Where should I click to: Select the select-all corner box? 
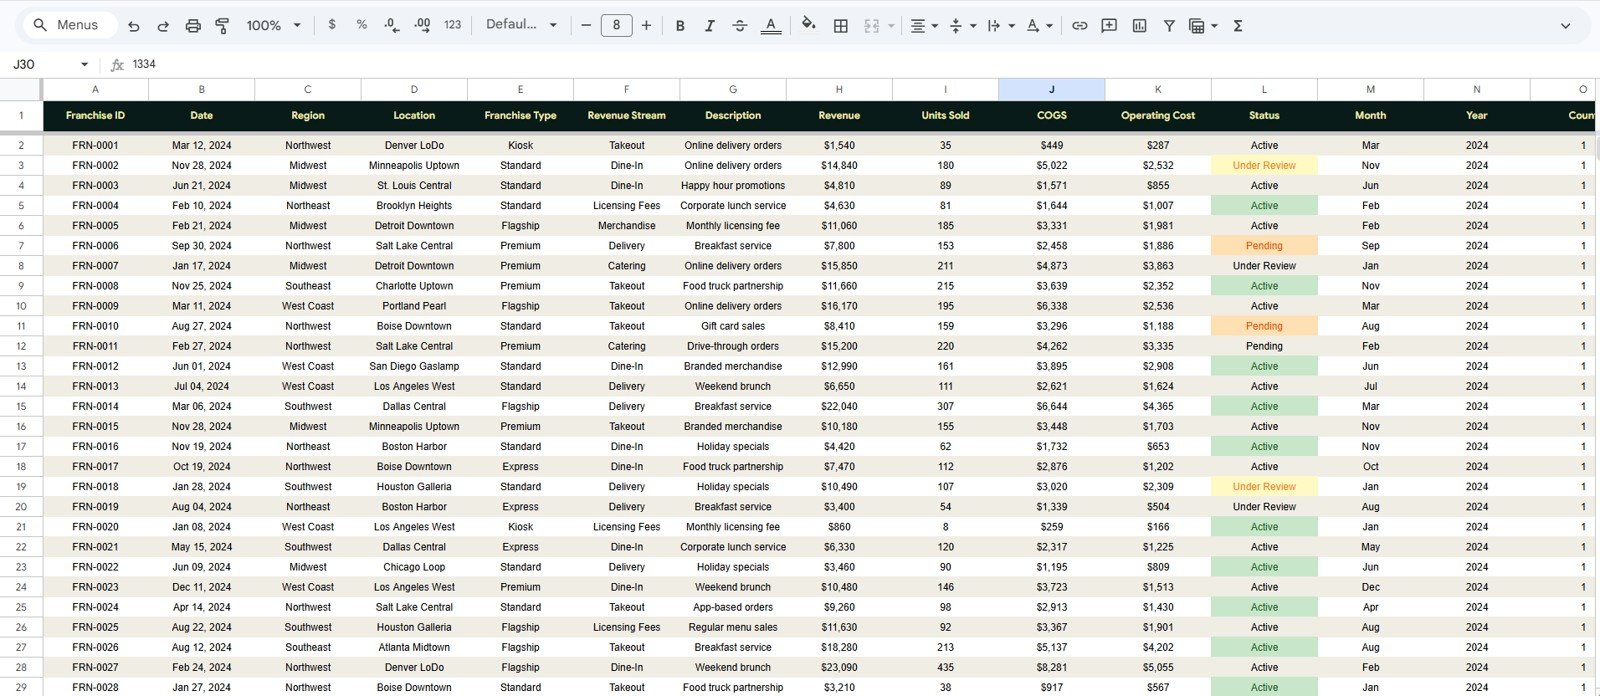pos(21,89)
